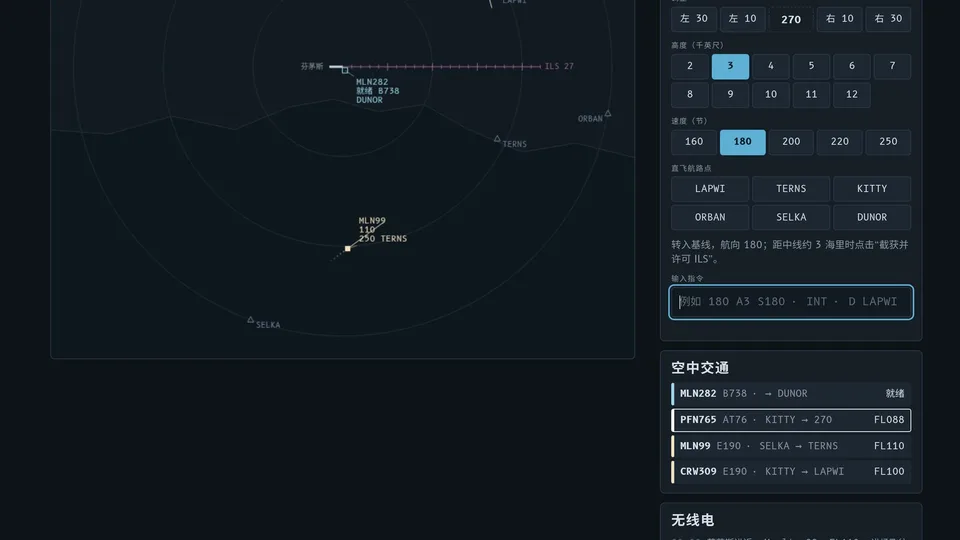Set altitude to 2 thousand feet
Image resolution: width=960 pixels, height=540 pixels.
point(689,66)
